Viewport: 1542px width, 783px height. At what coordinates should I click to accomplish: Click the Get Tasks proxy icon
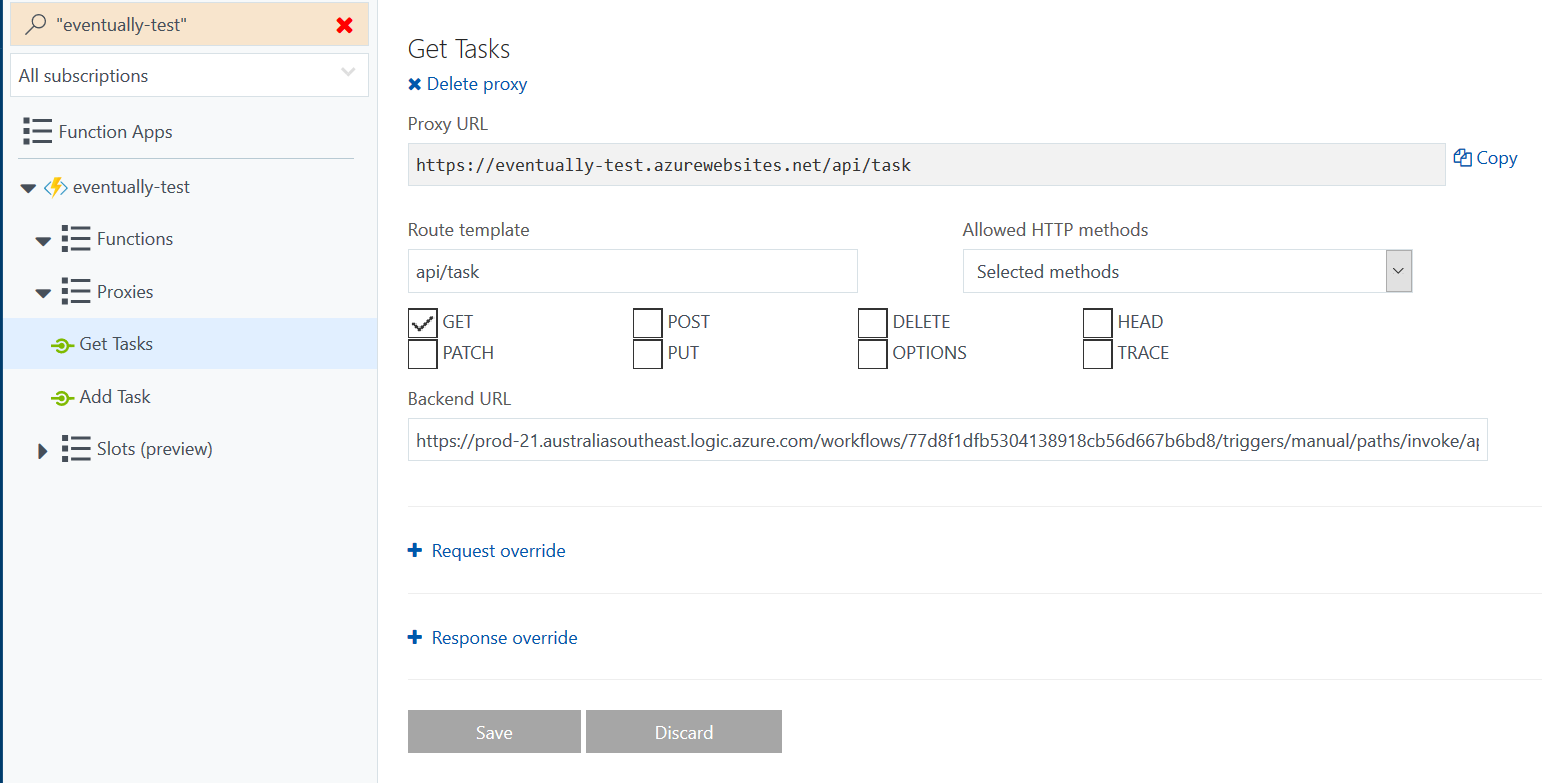[x=62, y=345]
